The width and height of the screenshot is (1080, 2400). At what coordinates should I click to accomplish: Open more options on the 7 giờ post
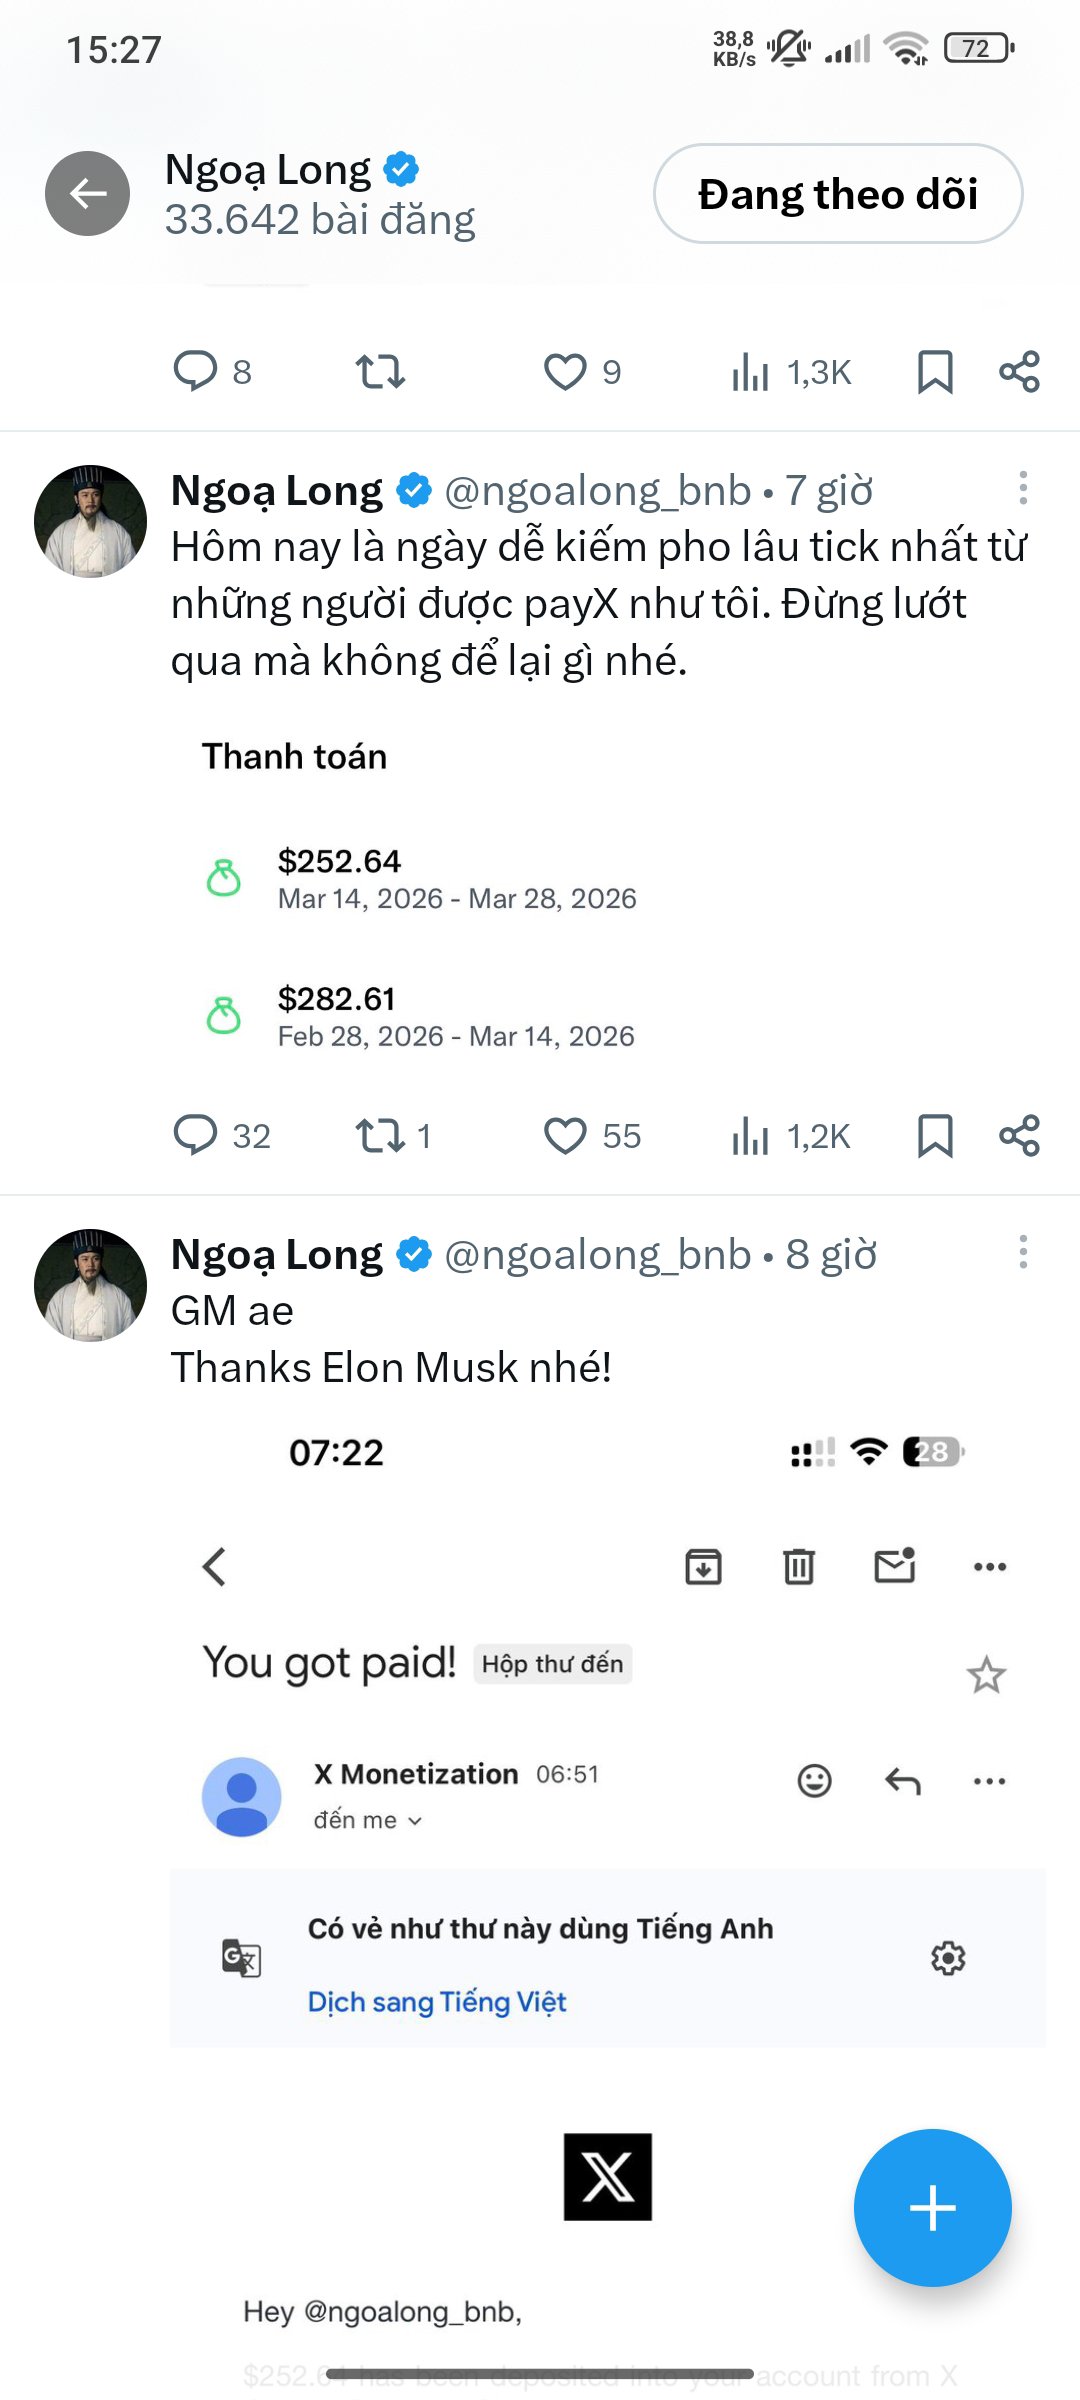(x=1022, y=489)
